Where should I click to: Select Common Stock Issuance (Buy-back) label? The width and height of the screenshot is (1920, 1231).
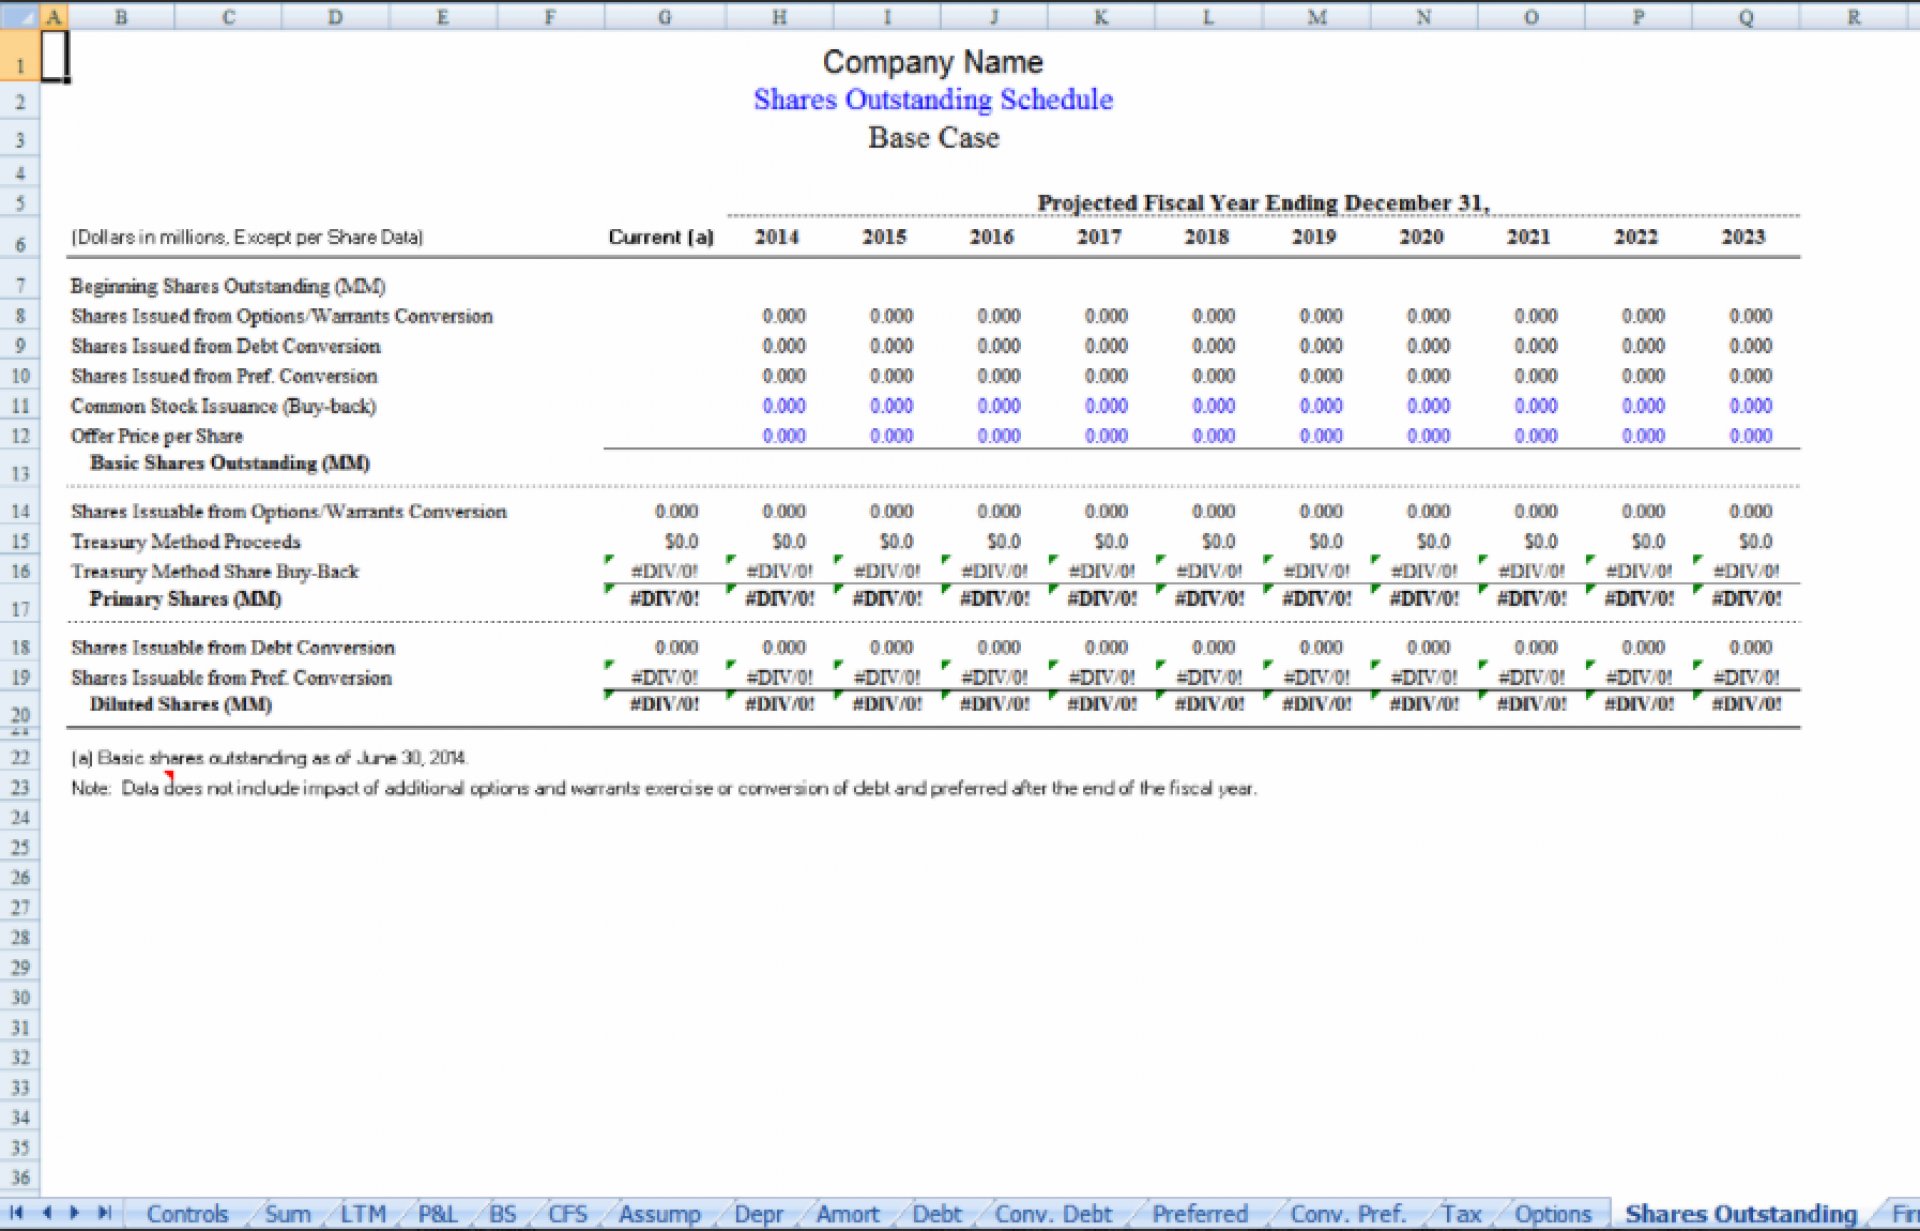(223, 406)
